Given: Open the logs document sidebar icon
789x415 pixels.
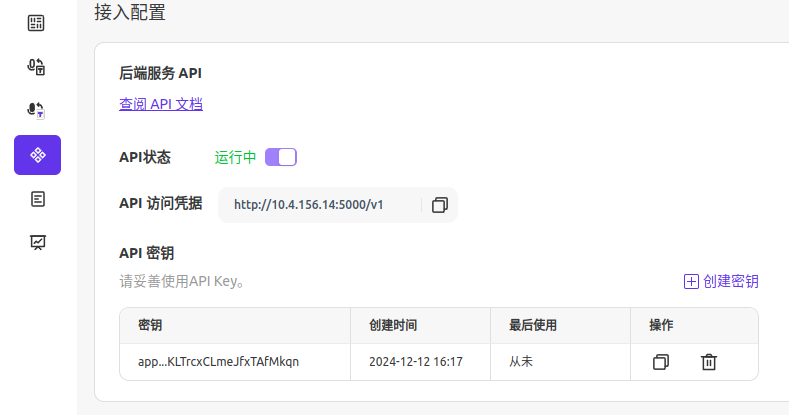Looking at the screenshot, I should point(38,199).
